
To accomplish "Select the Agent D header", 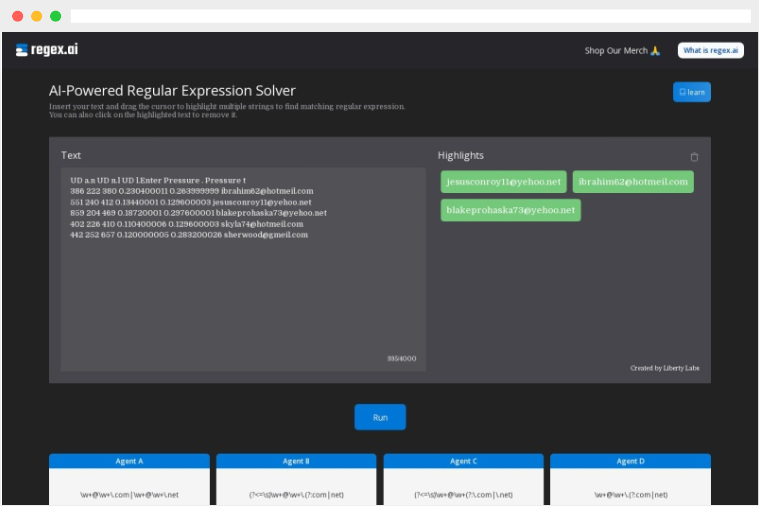I will pos(630,461).
